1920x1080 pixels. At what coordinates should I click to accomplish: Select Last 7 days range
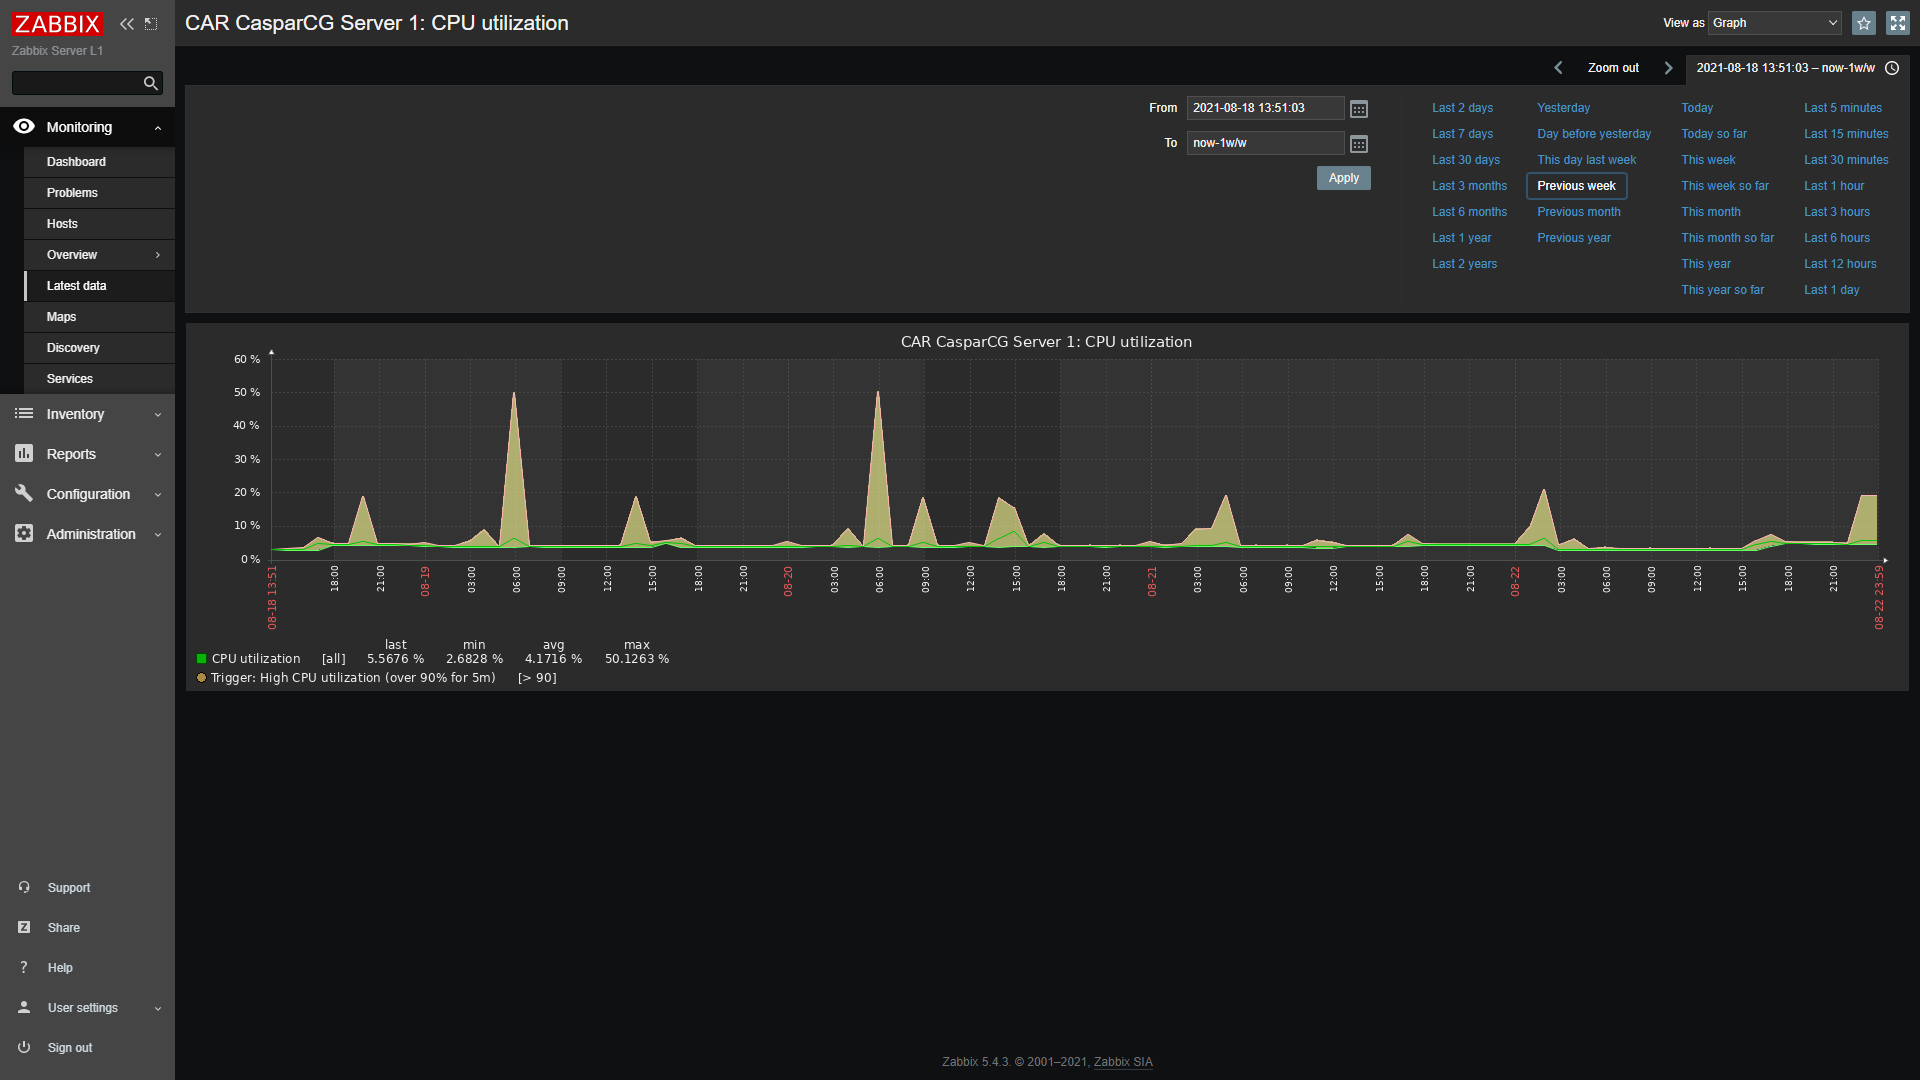[x=1462, y=134]
